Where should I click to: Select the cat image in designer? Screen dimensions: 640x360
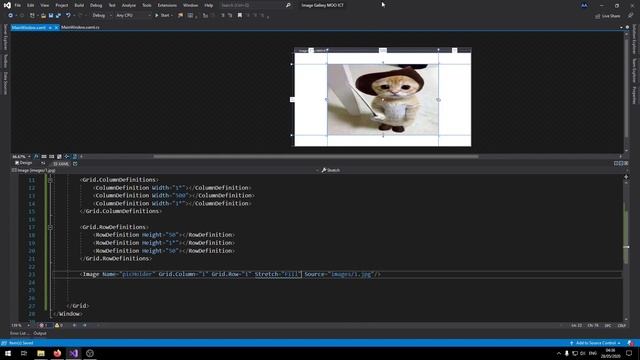click(x=383, y=100)
